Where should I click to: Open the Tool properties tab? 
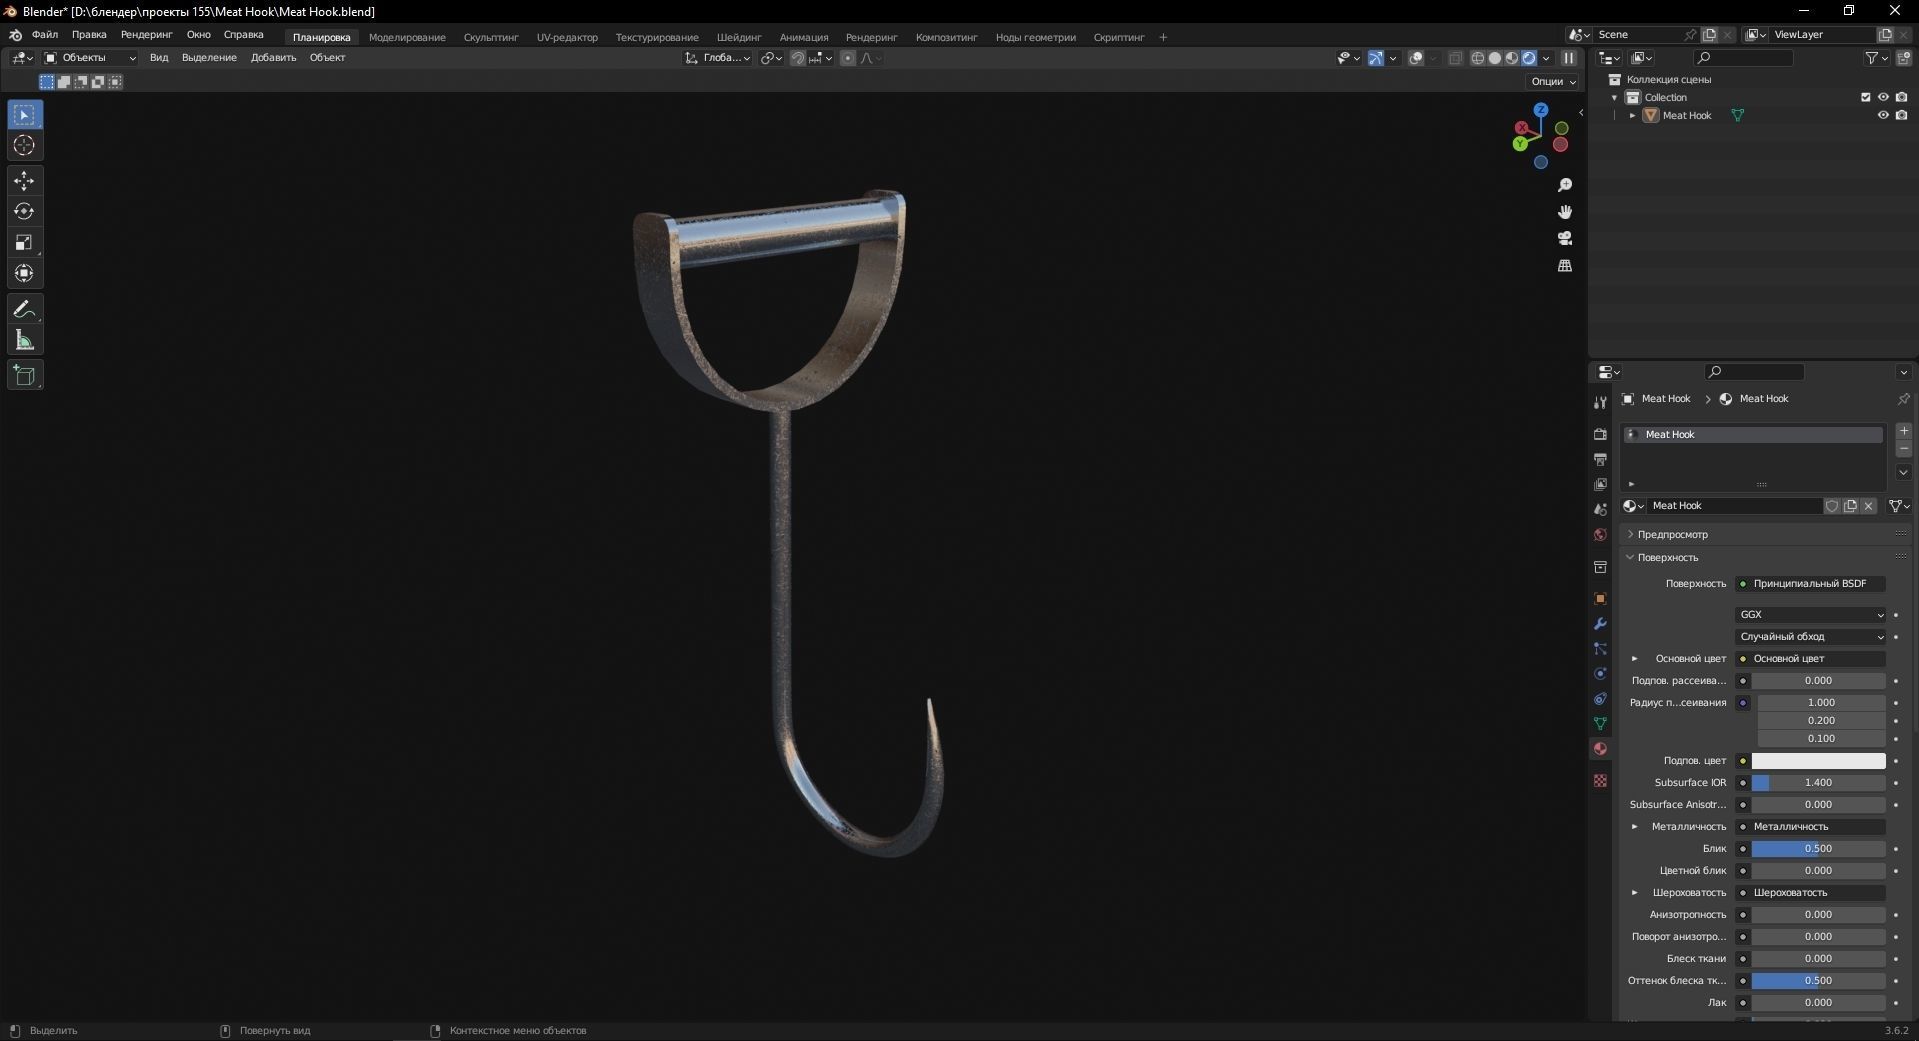[1600, 402]
